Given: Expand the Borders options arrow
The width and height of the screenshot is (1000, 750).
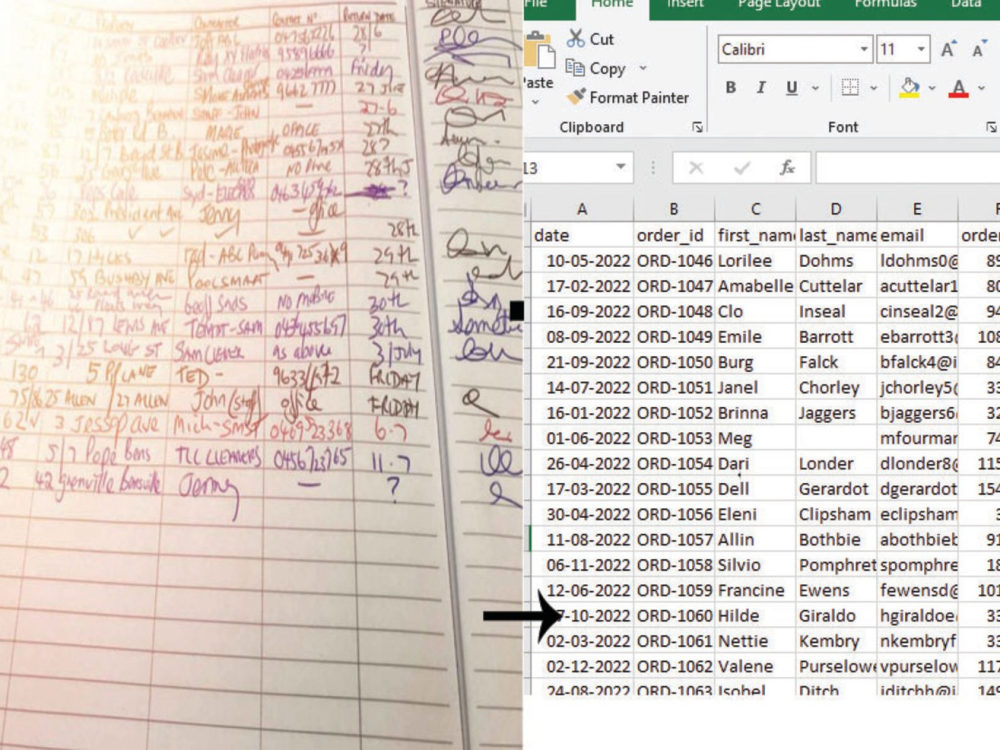Looking at the screenshot, I should coord(874,88).
